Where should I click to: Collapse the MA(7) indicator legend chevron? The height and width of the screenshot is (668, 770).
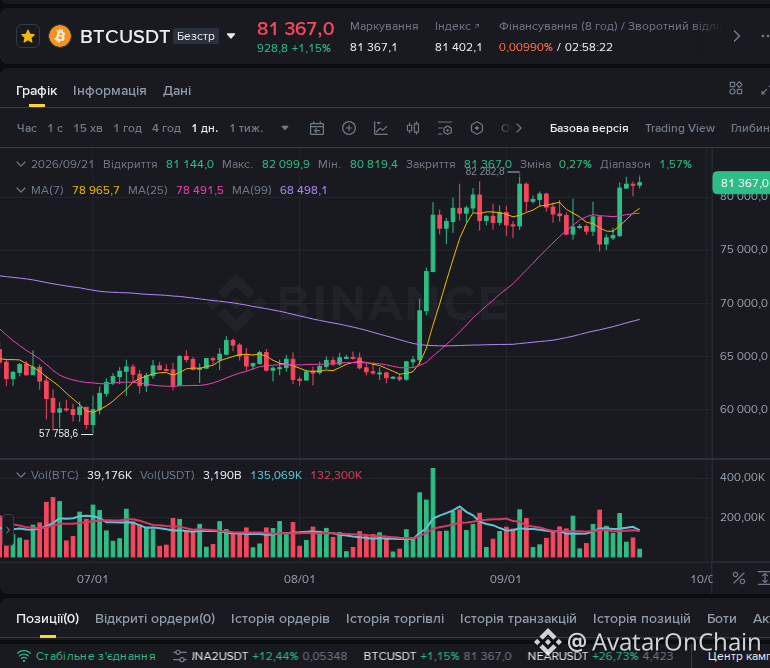(x=21, y=190)
